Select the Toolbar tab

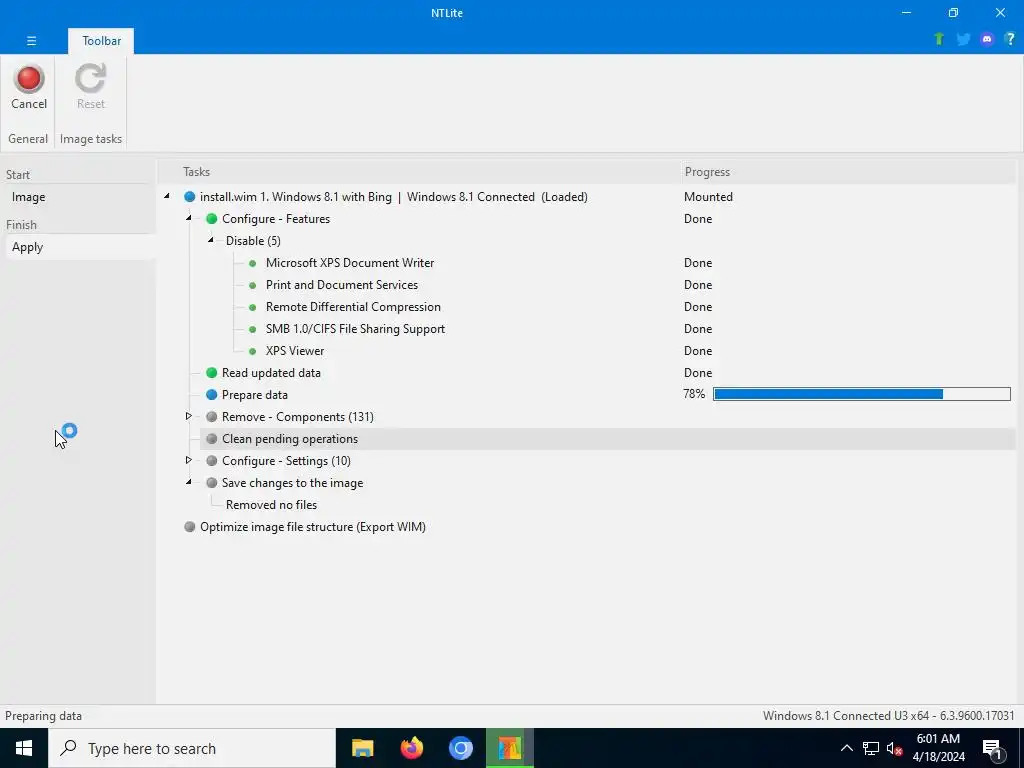(101, 40)
